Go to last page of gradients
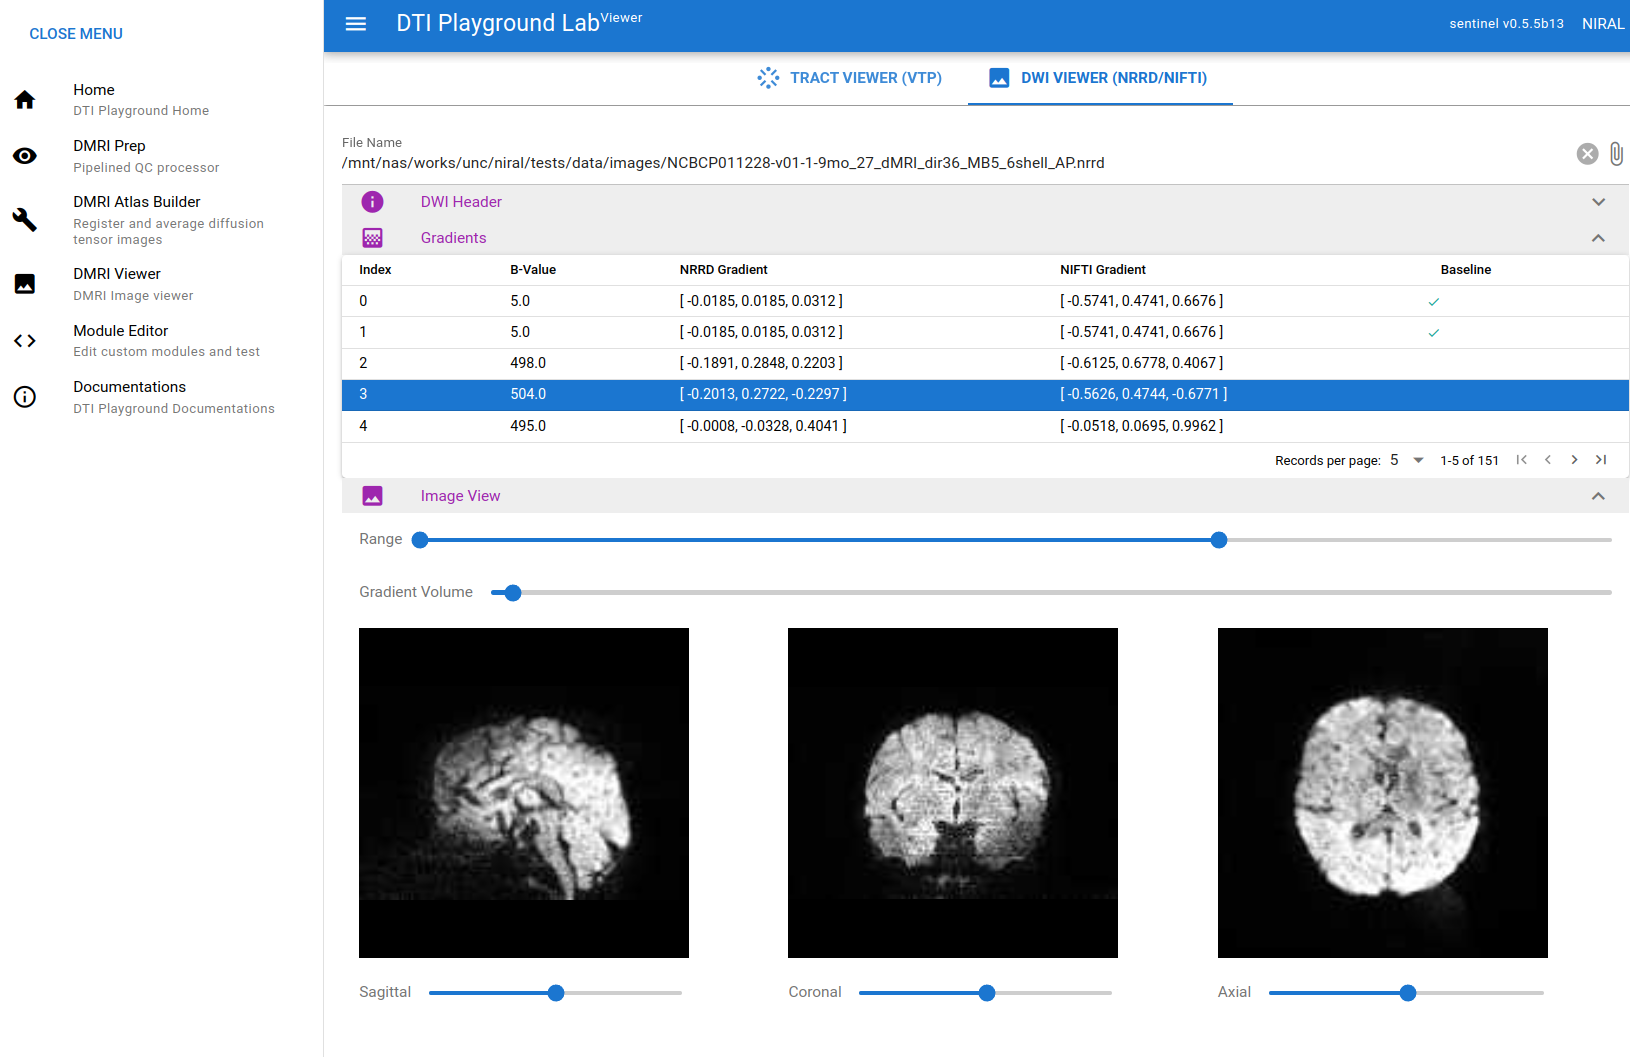 [x=1601, y=460]
